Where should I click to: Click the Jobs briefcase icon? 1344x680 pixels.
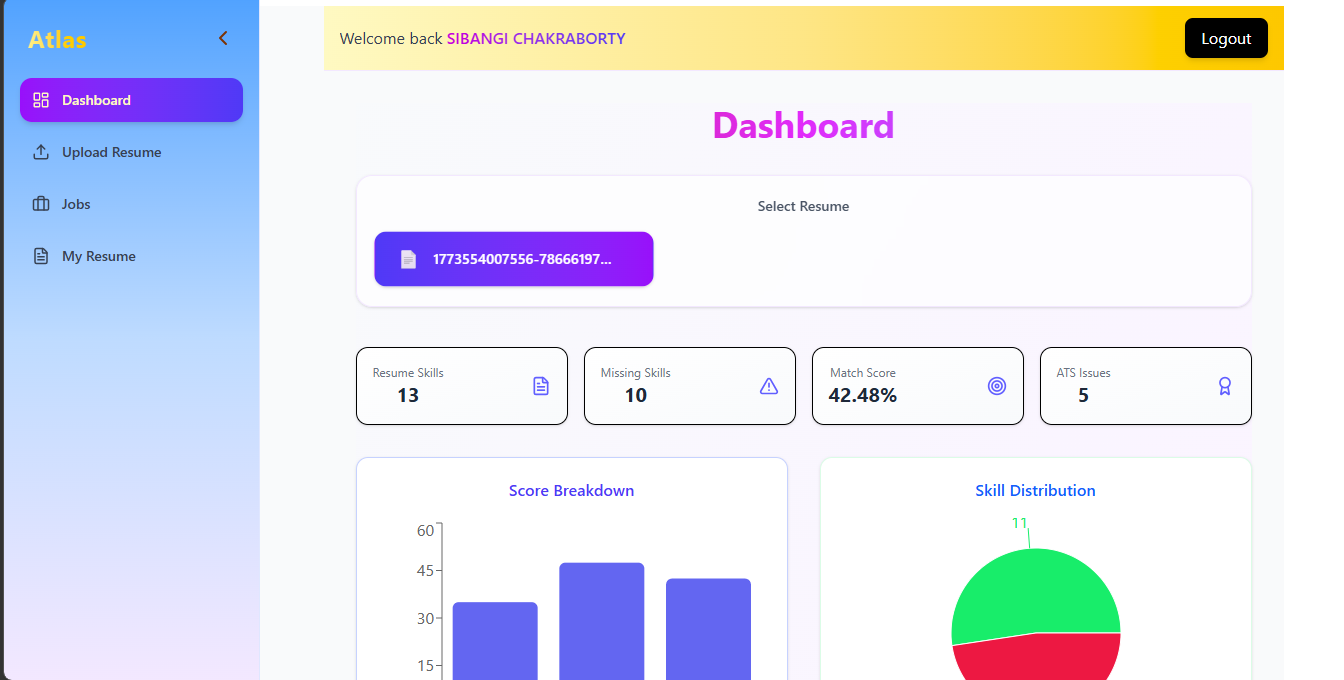pos(41,204)
